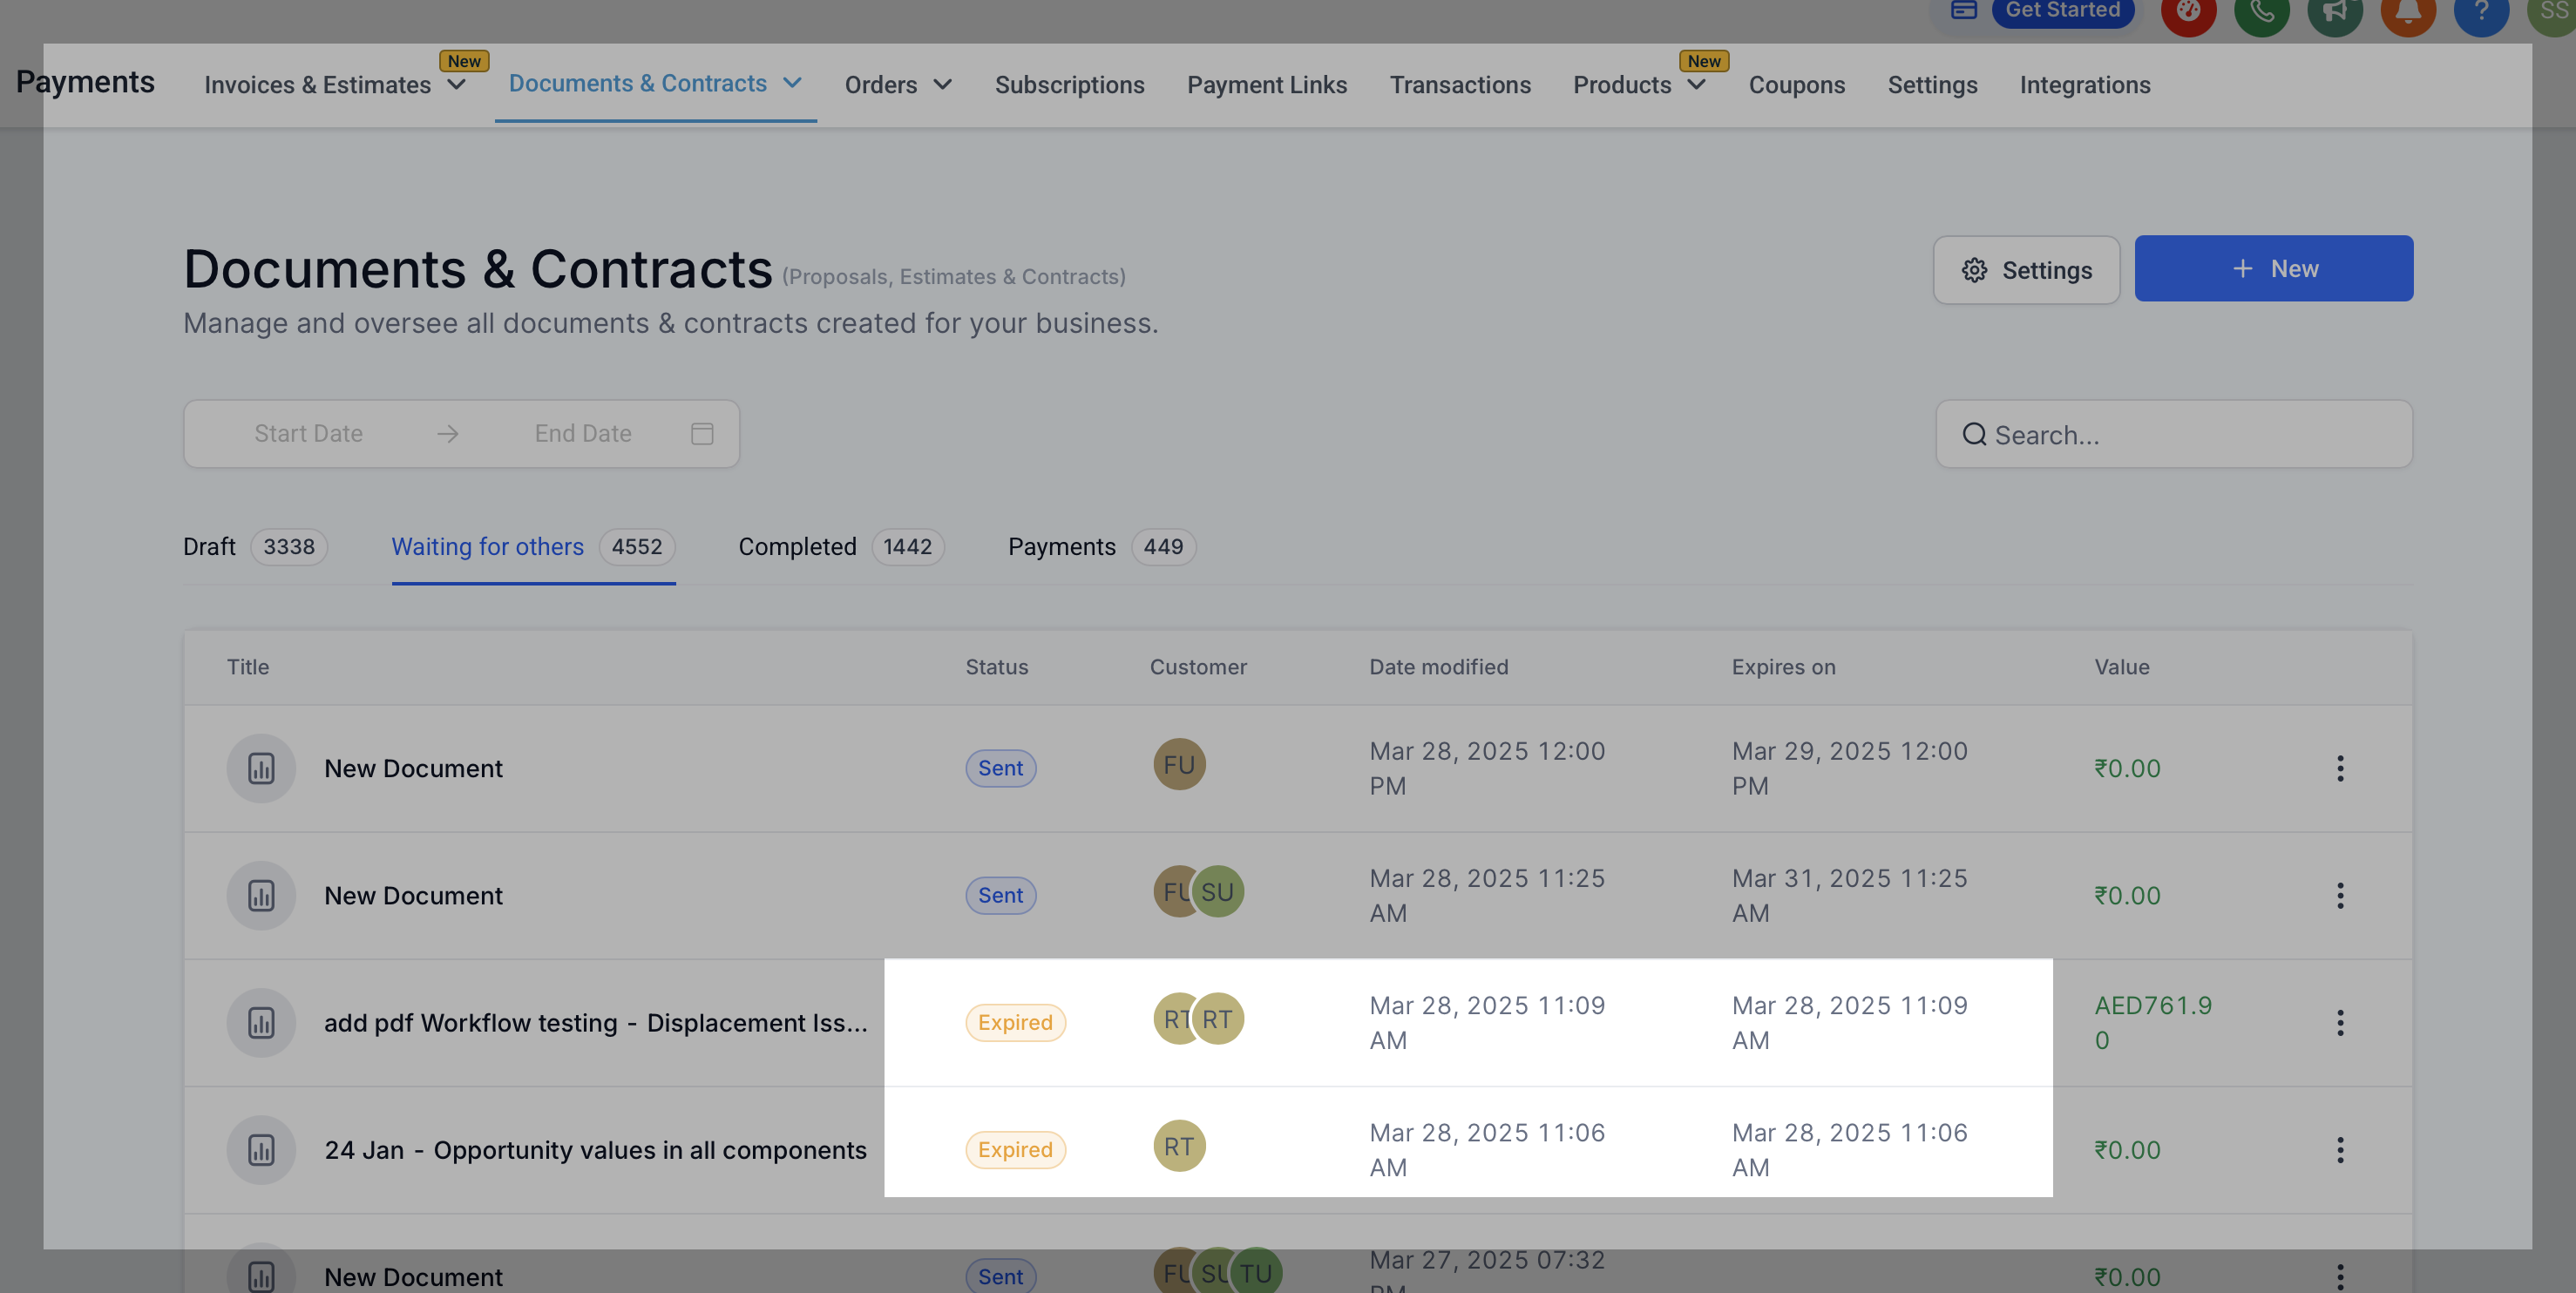Open the help question mark icon
The width and height of the screenshot is (2576, 1293).
2481,12
